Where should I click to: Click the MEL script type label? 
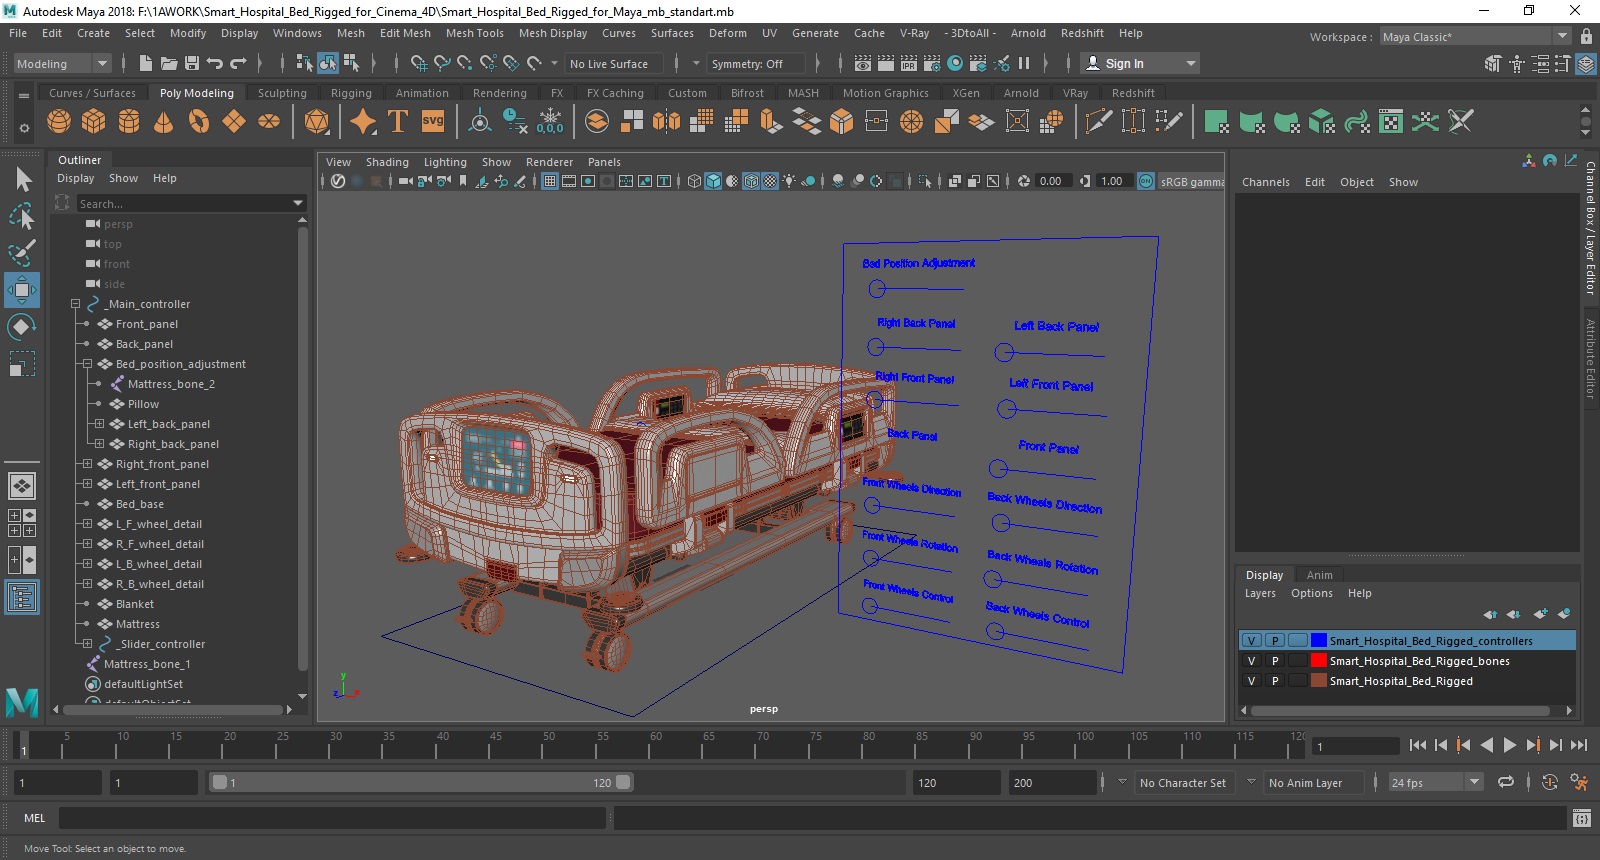coord(35,818)
